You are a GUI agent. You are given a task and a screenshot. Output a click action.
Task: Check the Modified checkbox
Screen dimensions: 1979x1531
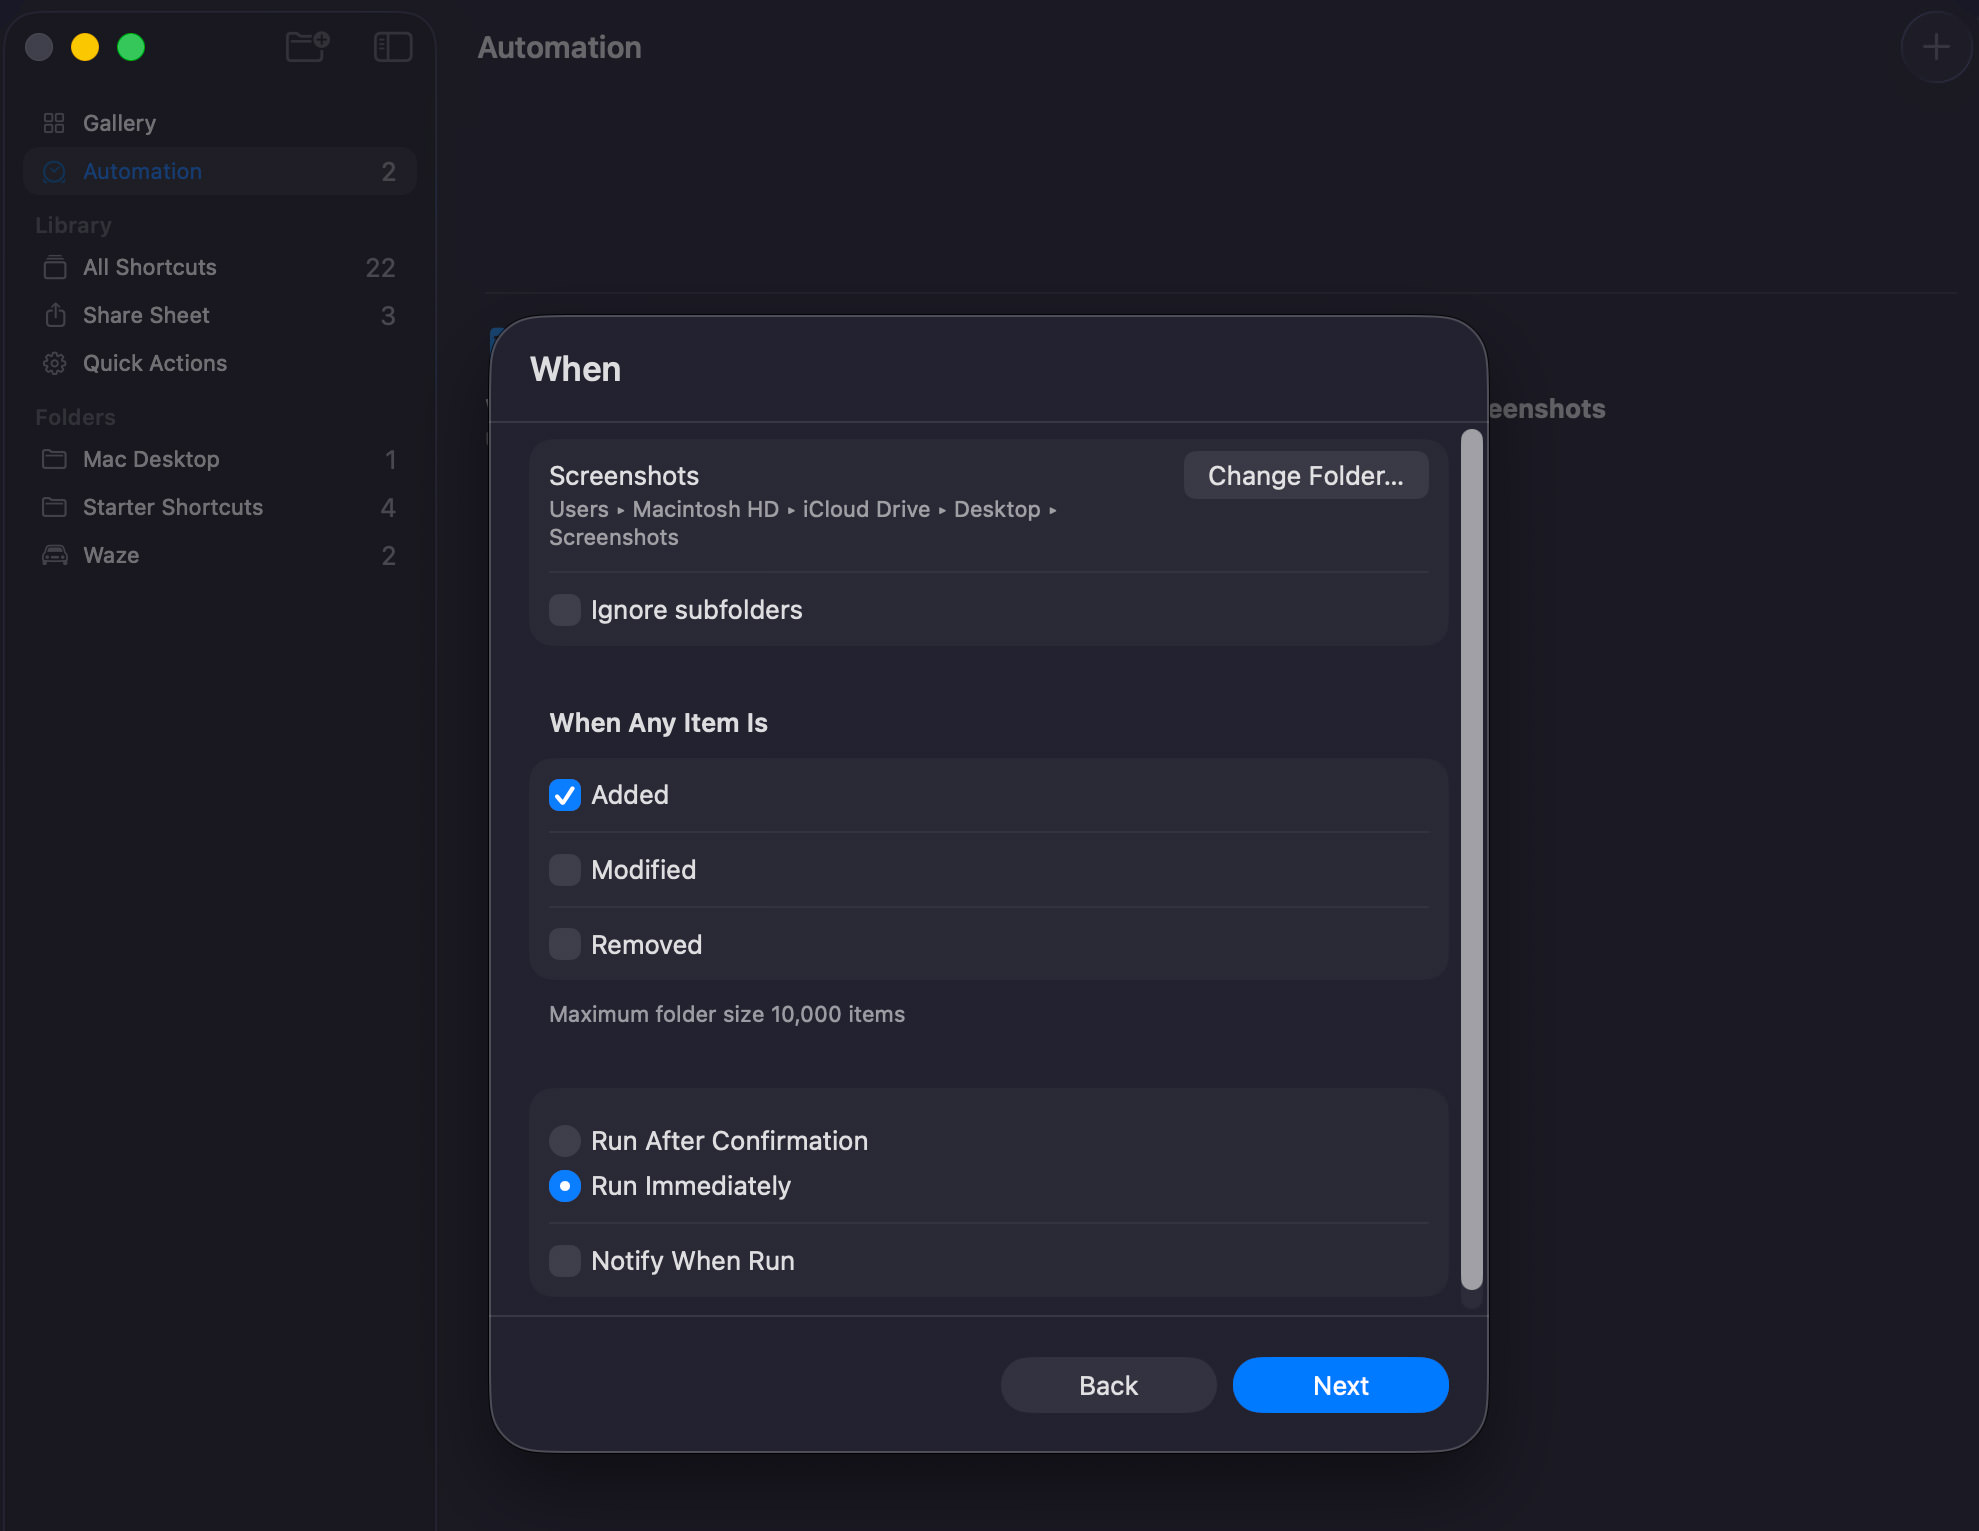(564, 869)
